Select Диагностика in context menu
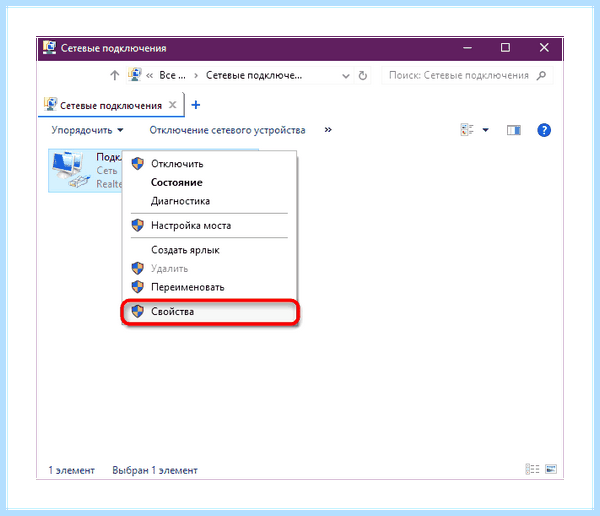The image size is (600, 516). tap(209, 201)
